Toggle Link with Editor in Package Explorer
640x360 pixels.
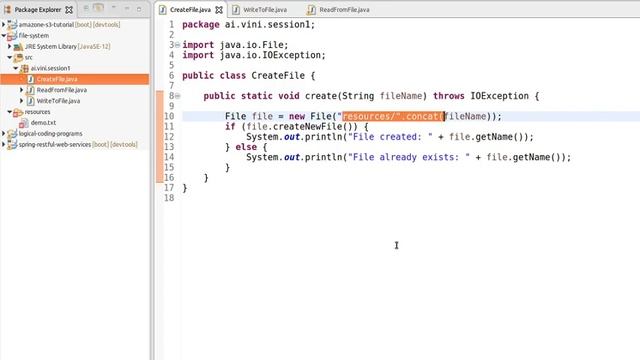tap(98, 8)
